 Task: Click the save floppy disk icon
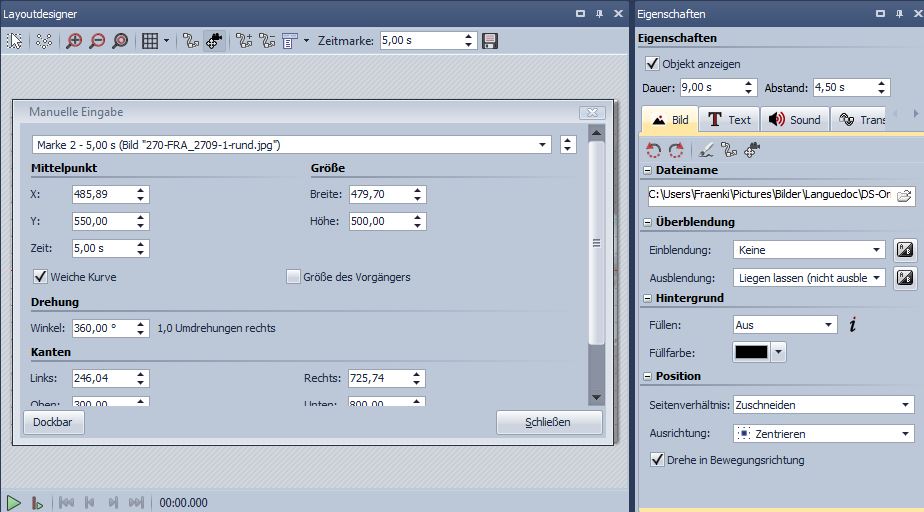490,41
